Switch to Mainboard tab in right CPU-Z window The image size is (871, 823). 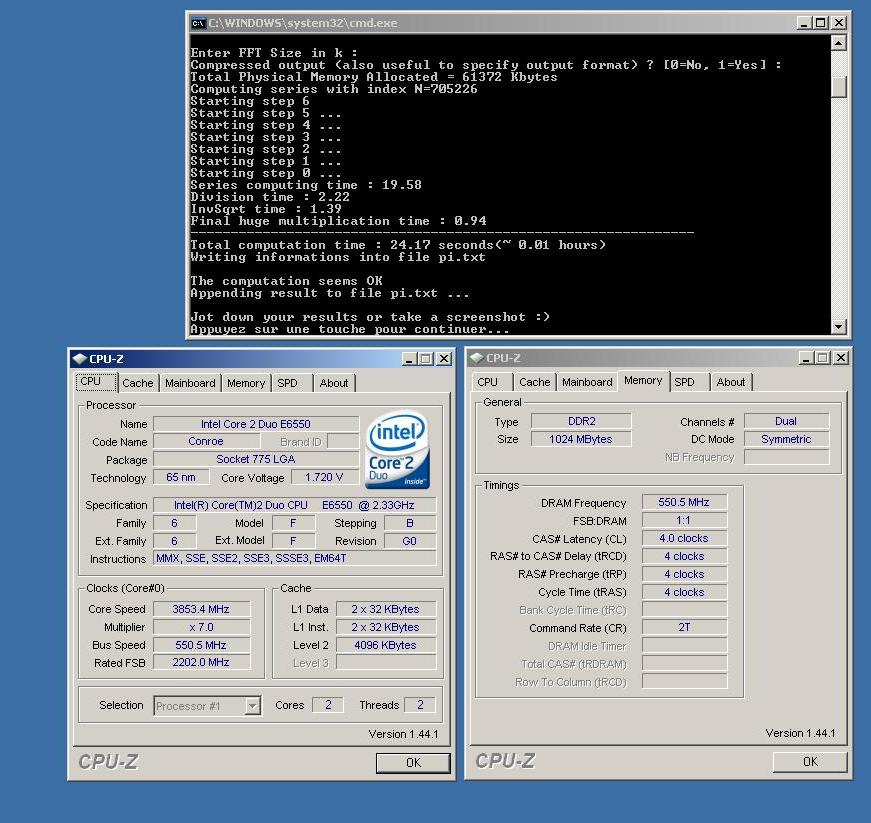point(587,382)
